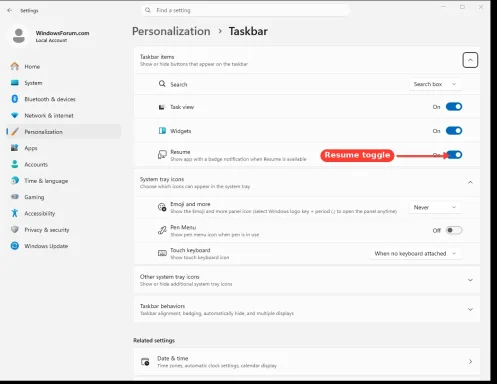Image resolution: width=497 pixels, height=384 pixels.
Task: Click the back arrow in Settings header
Action: (9, 10)
